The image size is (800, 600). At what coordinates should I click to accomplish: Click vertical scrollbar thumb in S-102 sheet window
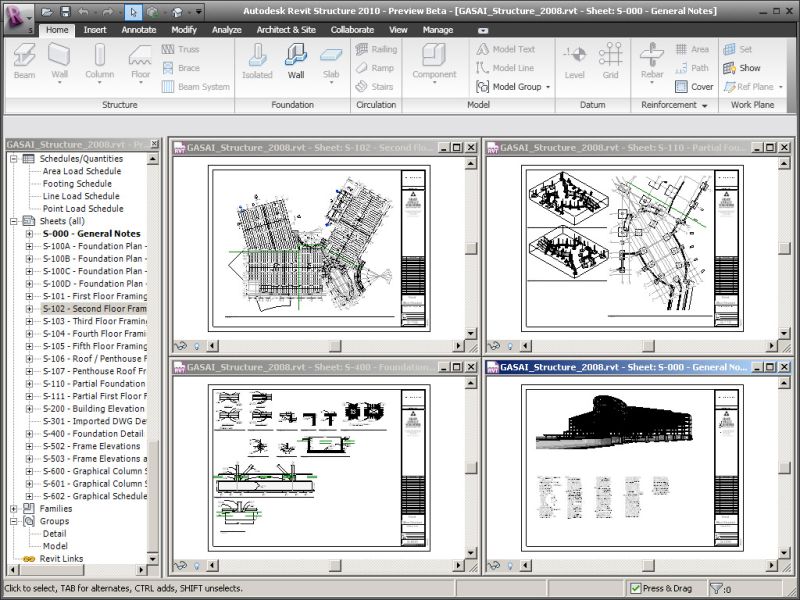tap(471, 248)
